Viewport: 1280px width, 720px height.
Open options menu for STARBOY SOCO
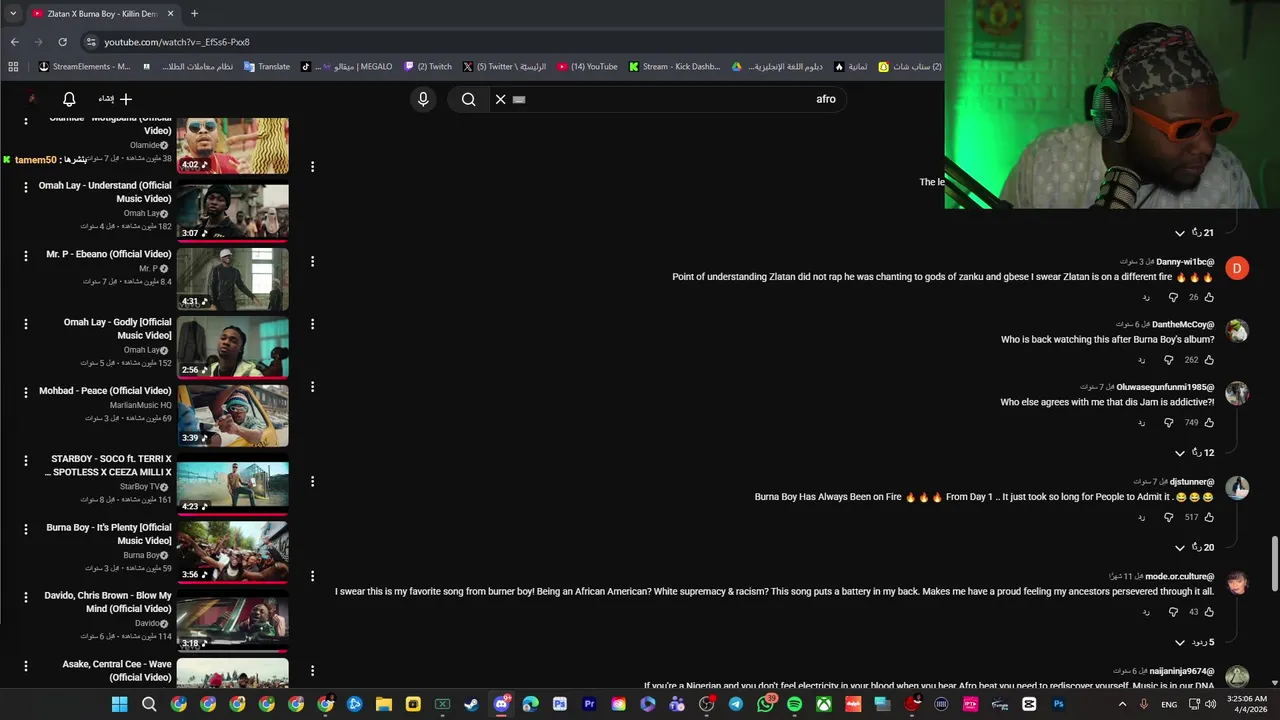click(26, 461)
